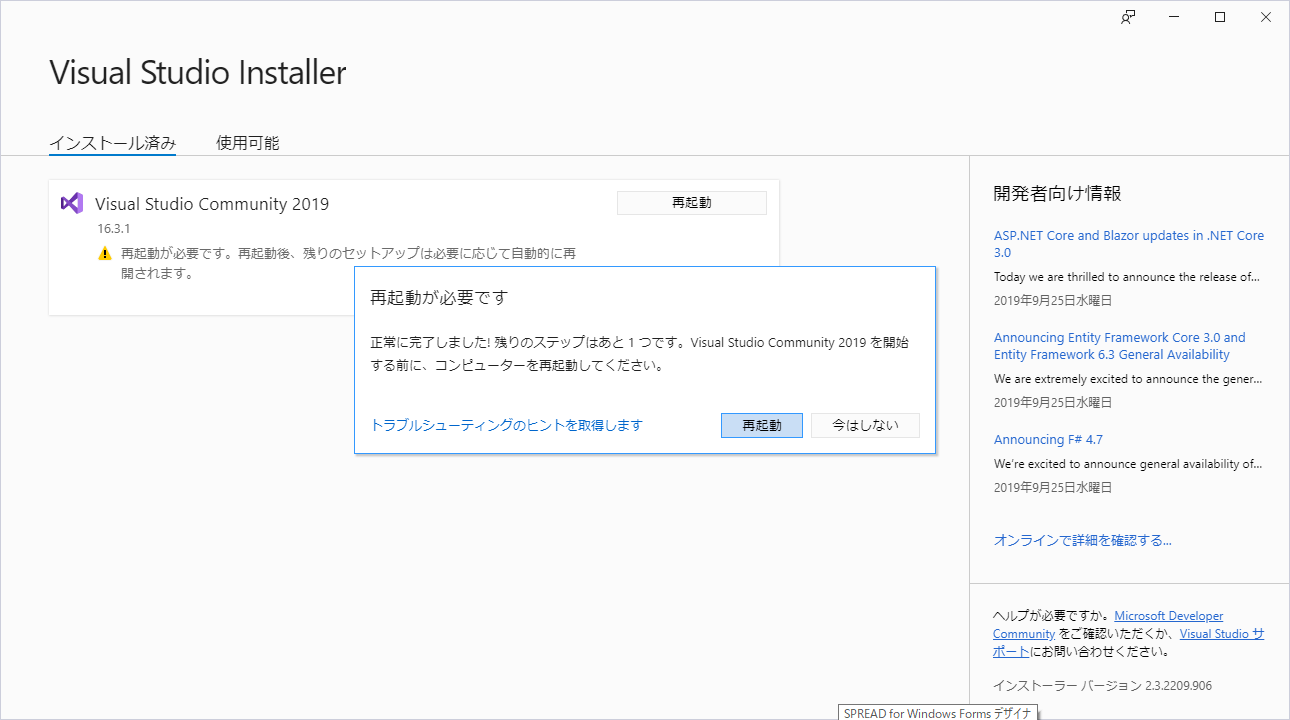Click 再起動 button on the product card

point(692,202)
